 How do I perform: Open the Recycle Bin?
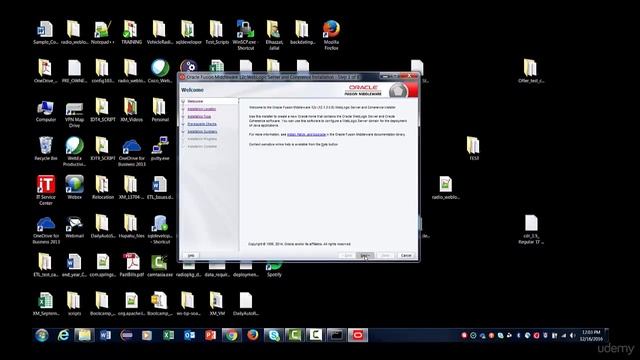45,149
